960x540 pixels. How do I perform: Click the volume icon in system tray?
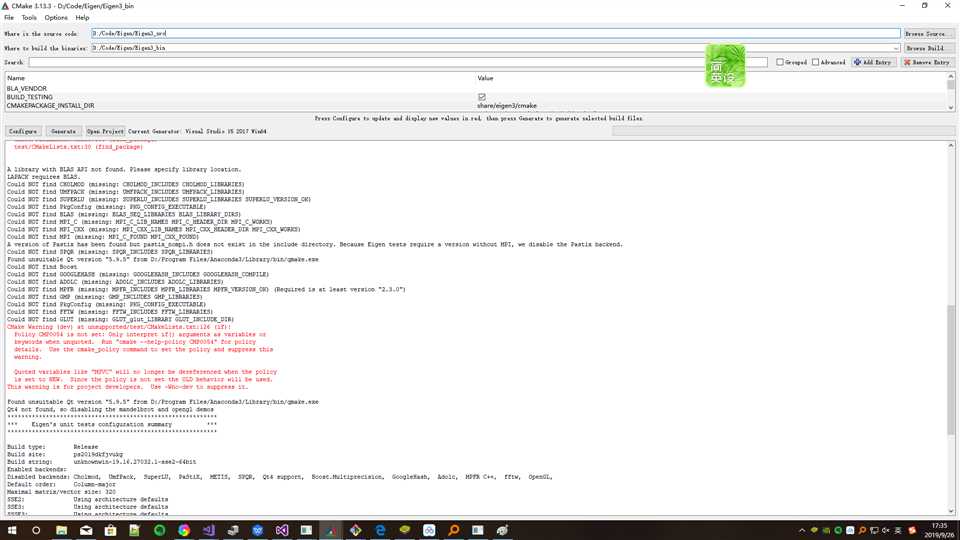pyautogui.click(x=885, y=530)
